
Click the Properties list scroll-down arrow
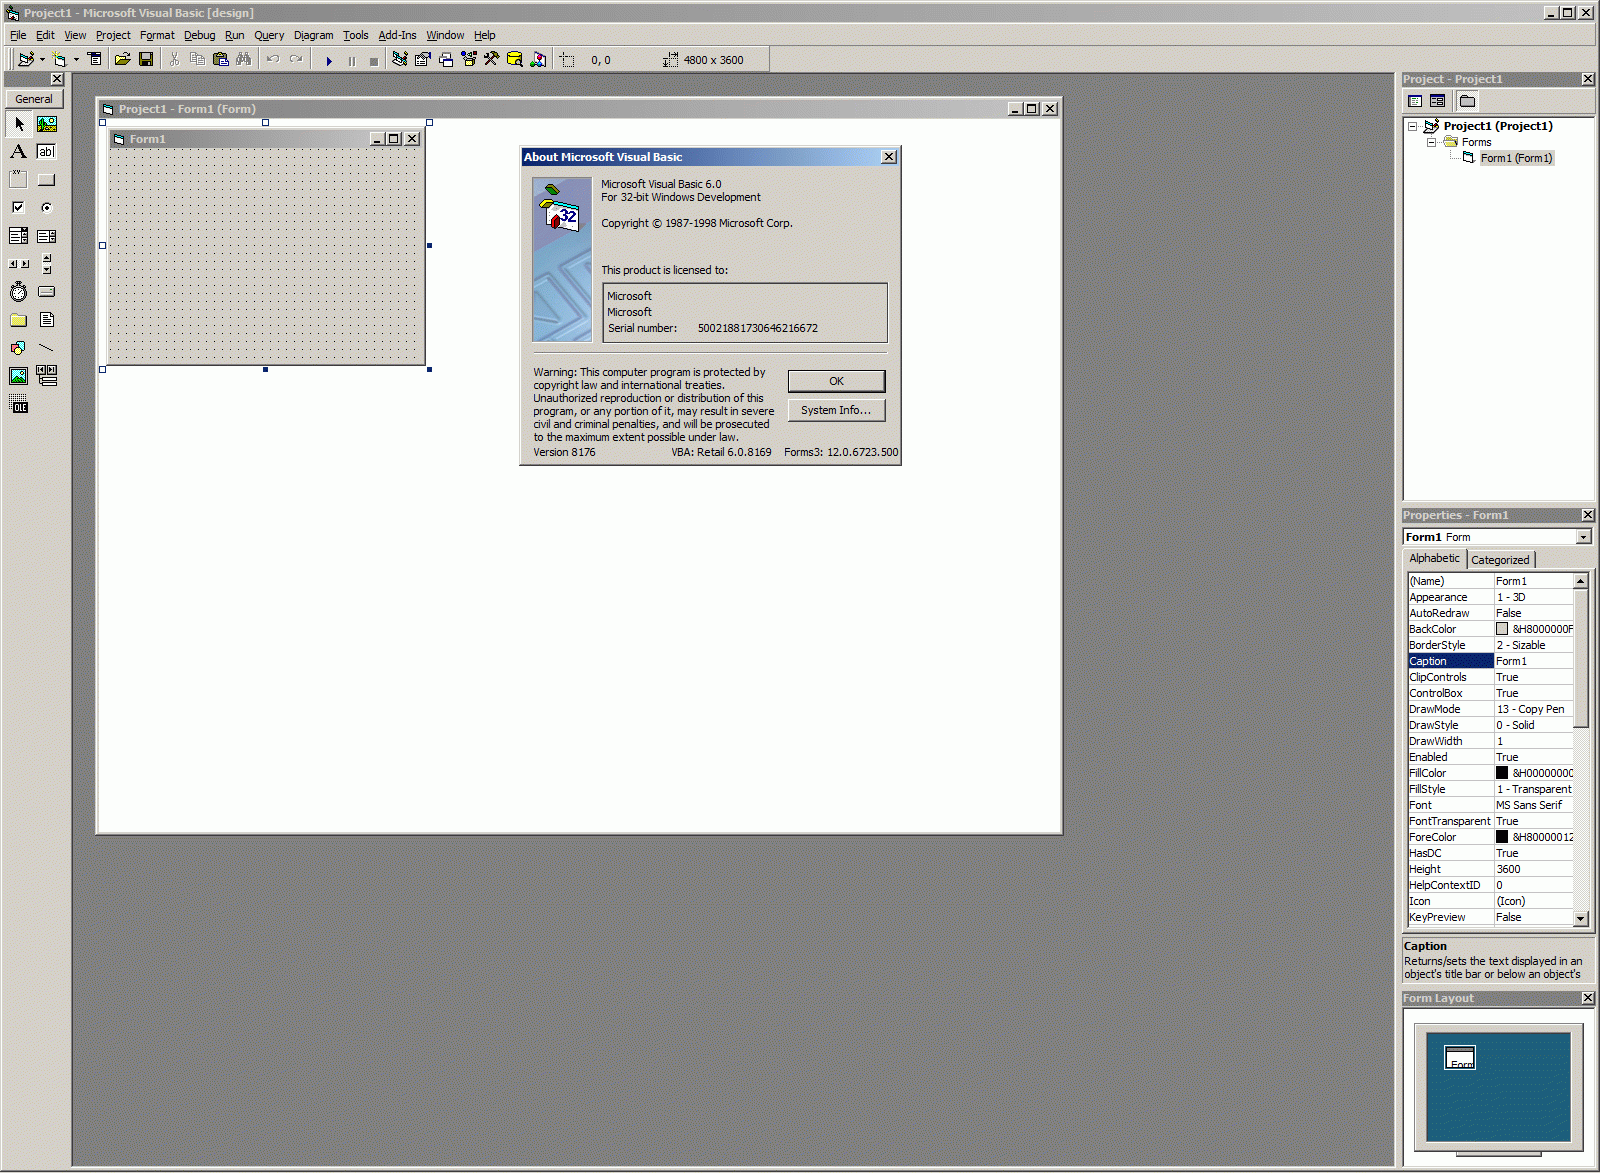pos(1581,918)
